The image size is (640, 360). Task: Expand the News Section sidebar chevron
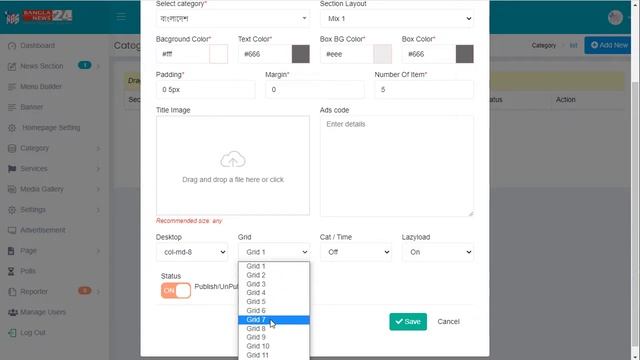(98, 66)
